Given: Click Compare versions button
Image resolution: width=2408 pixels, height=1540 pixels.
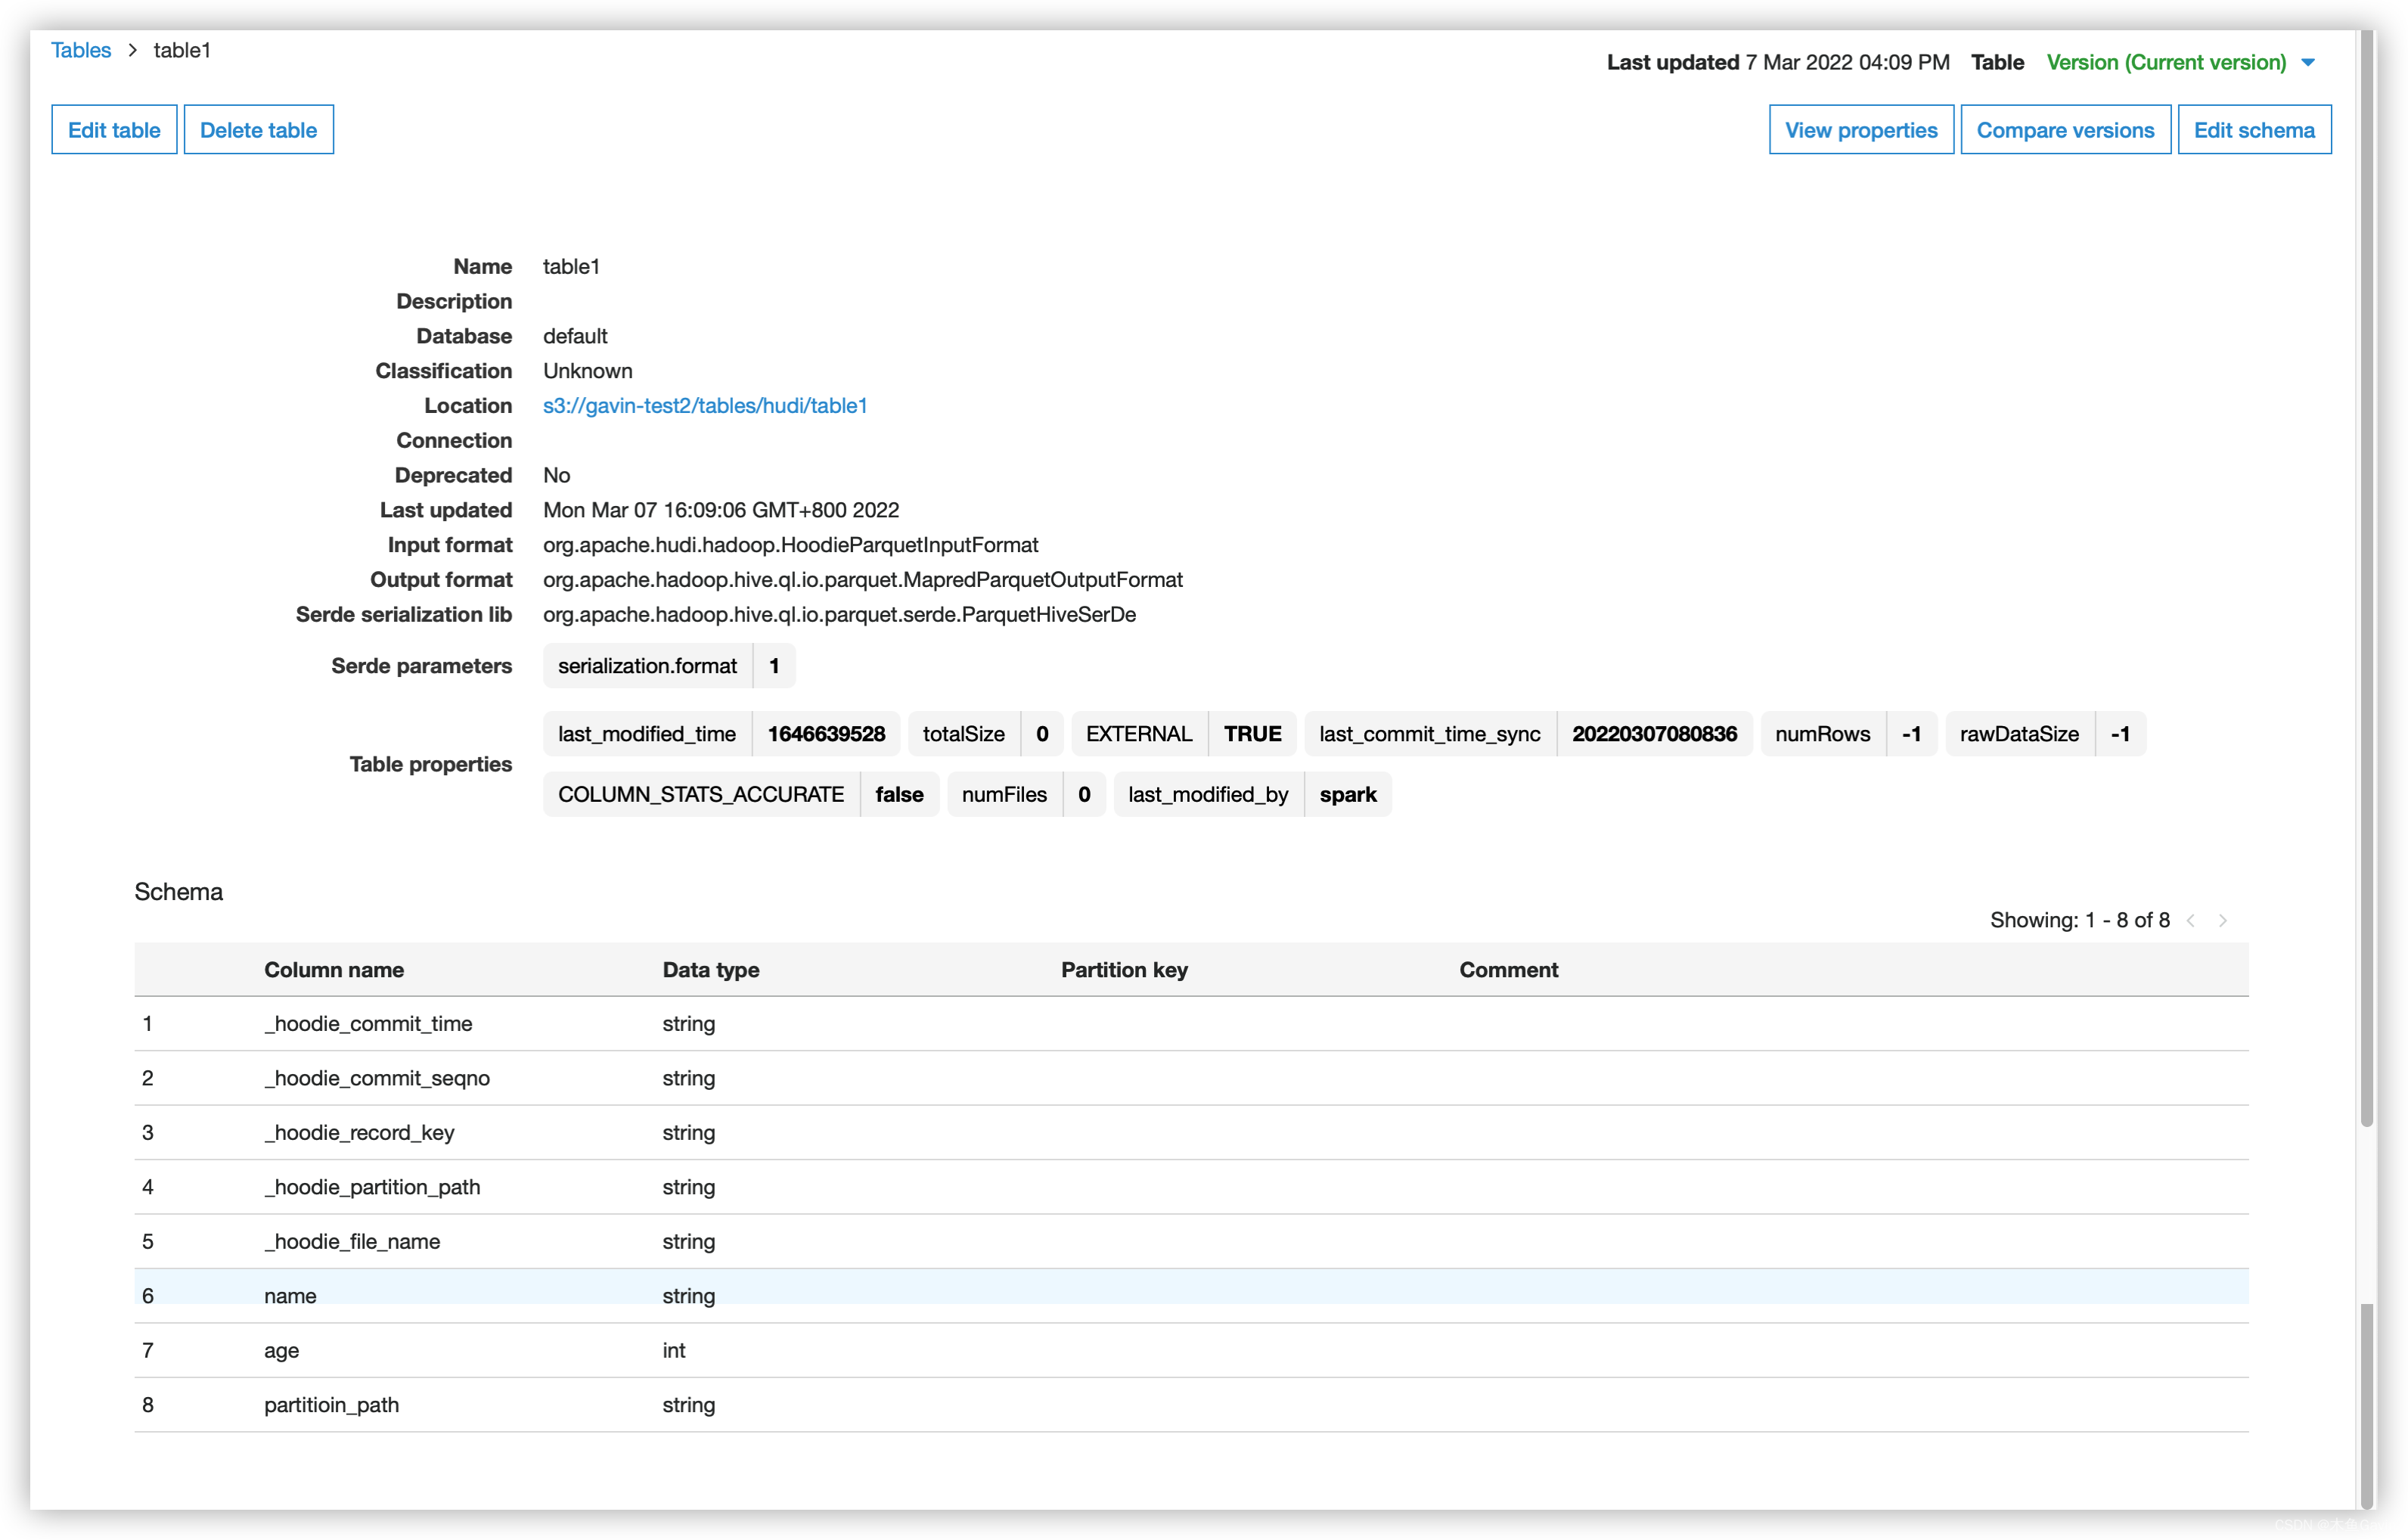Looking at the screenshot, I should 2065,130.
